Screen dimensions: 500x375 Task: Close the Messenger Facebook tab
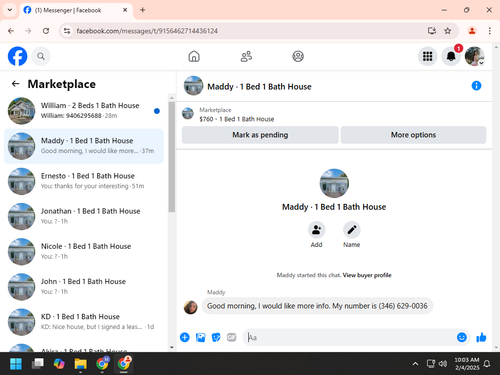[125, 10]
